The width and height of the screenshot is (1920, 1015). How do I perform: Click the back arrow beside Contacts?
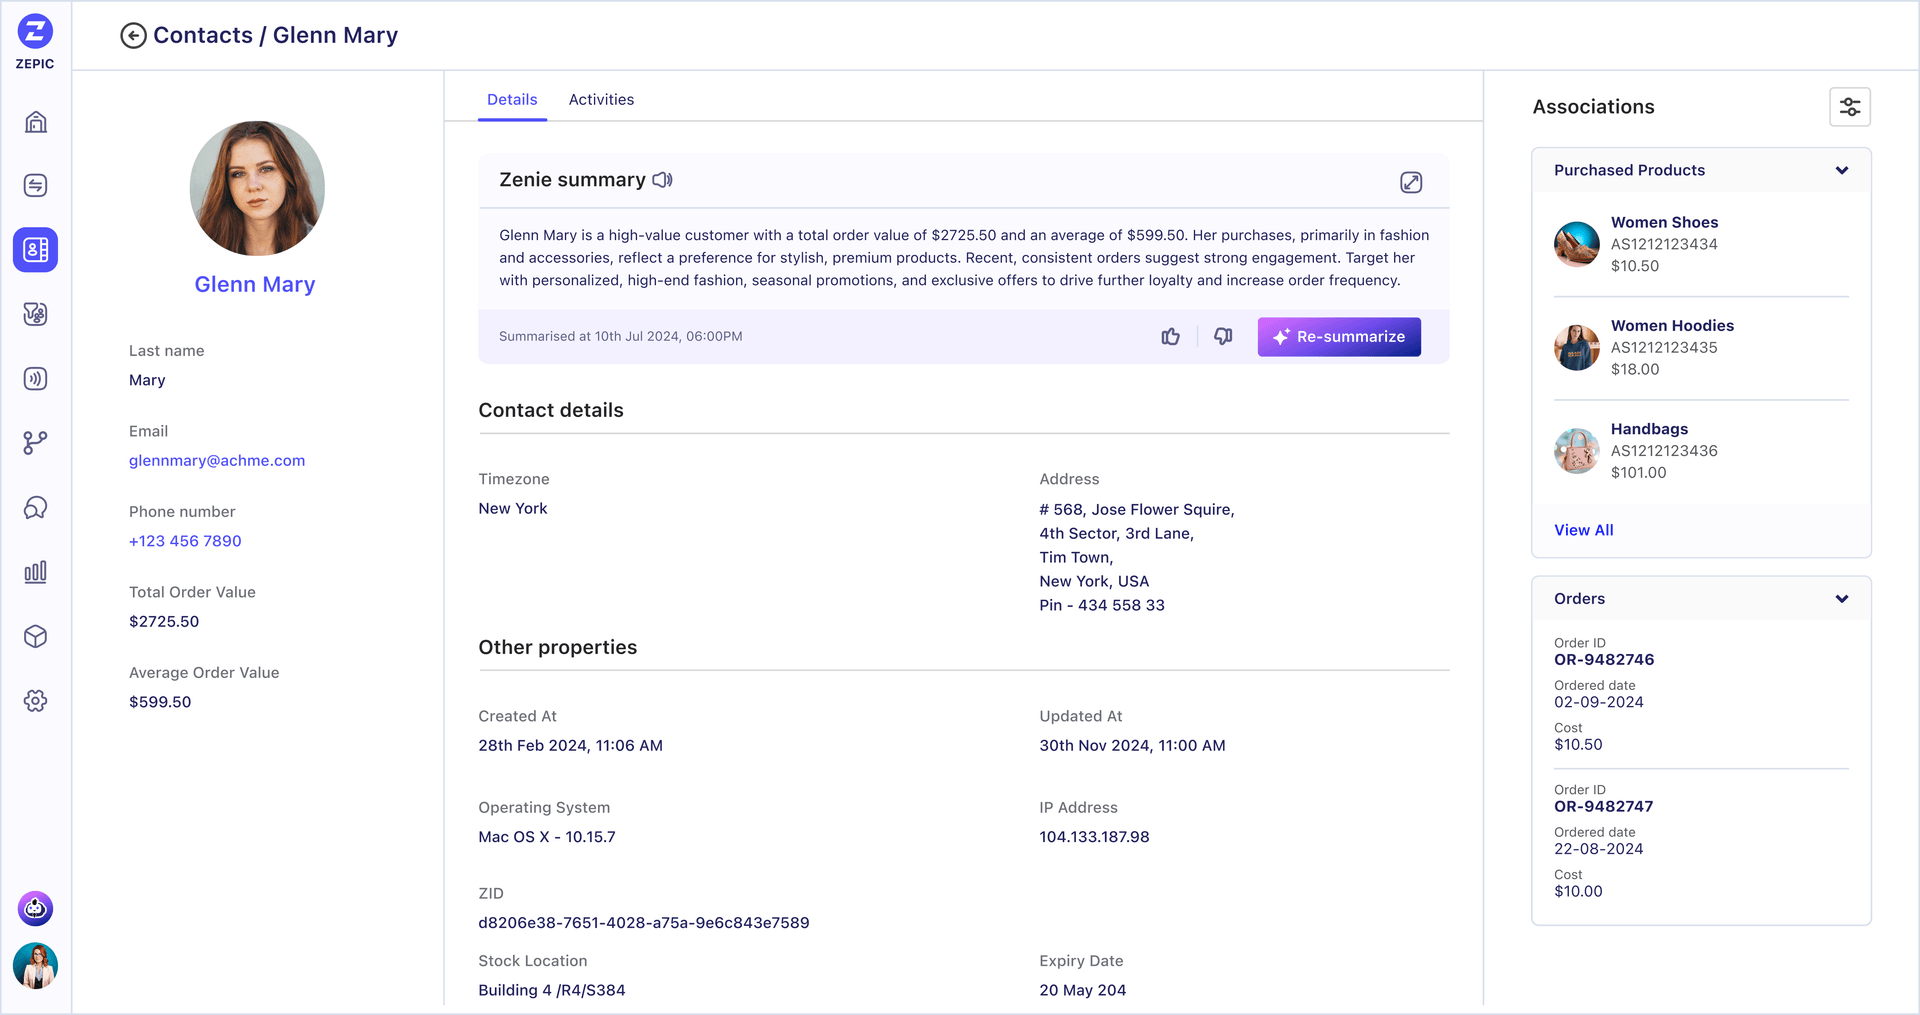tap(133, 36)
